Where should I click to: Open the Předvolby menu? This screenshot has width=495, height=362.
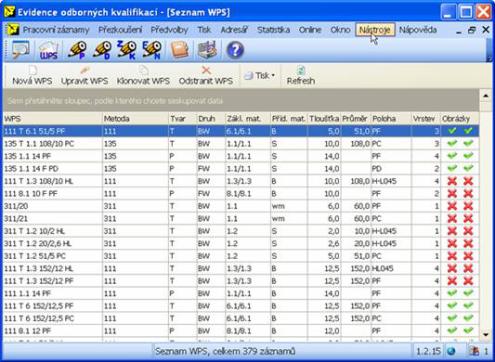(169, 30)
